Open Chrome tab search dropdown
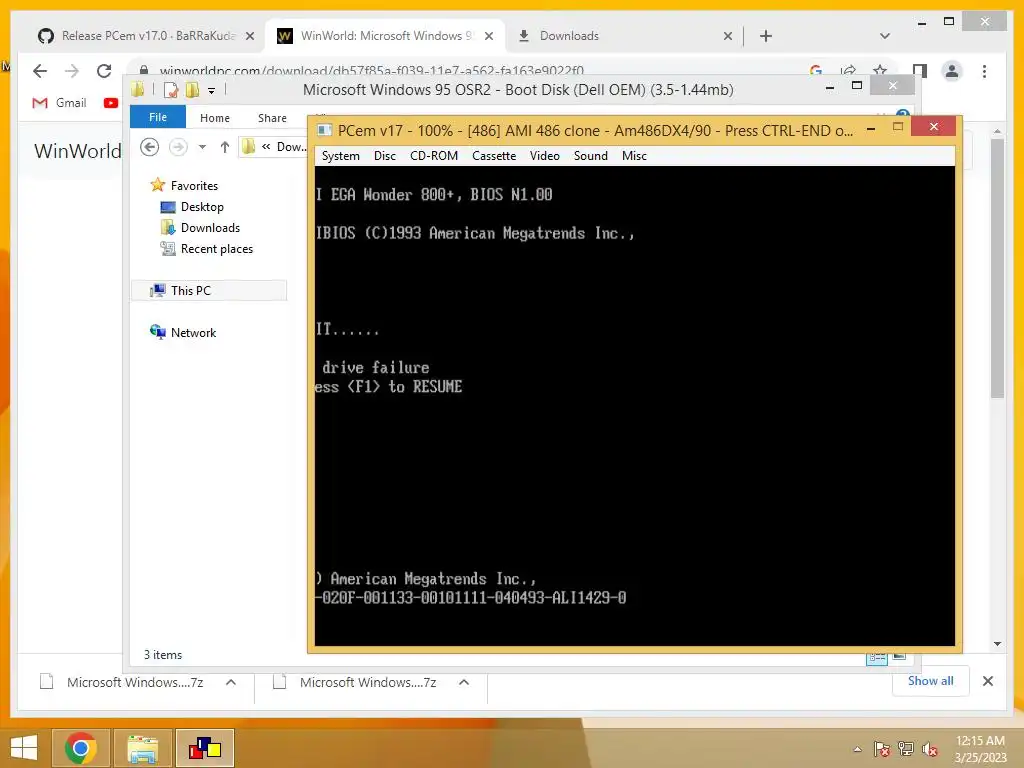1024x768 pixels. [x=884, y=36]
